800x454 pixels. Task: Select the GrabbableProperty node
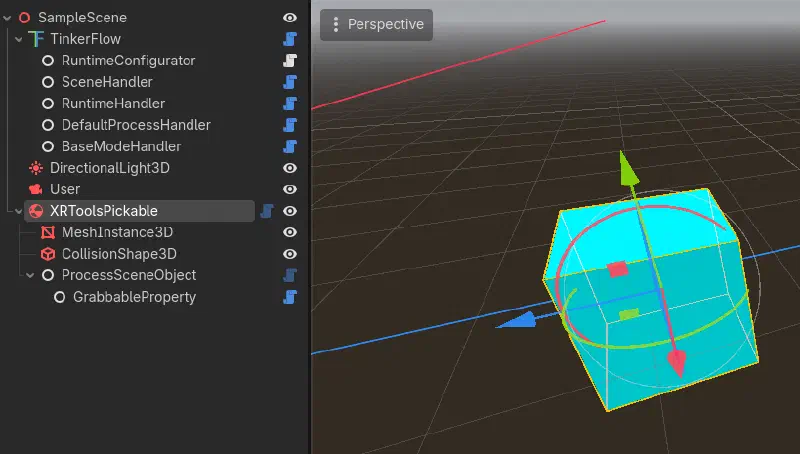134,297
